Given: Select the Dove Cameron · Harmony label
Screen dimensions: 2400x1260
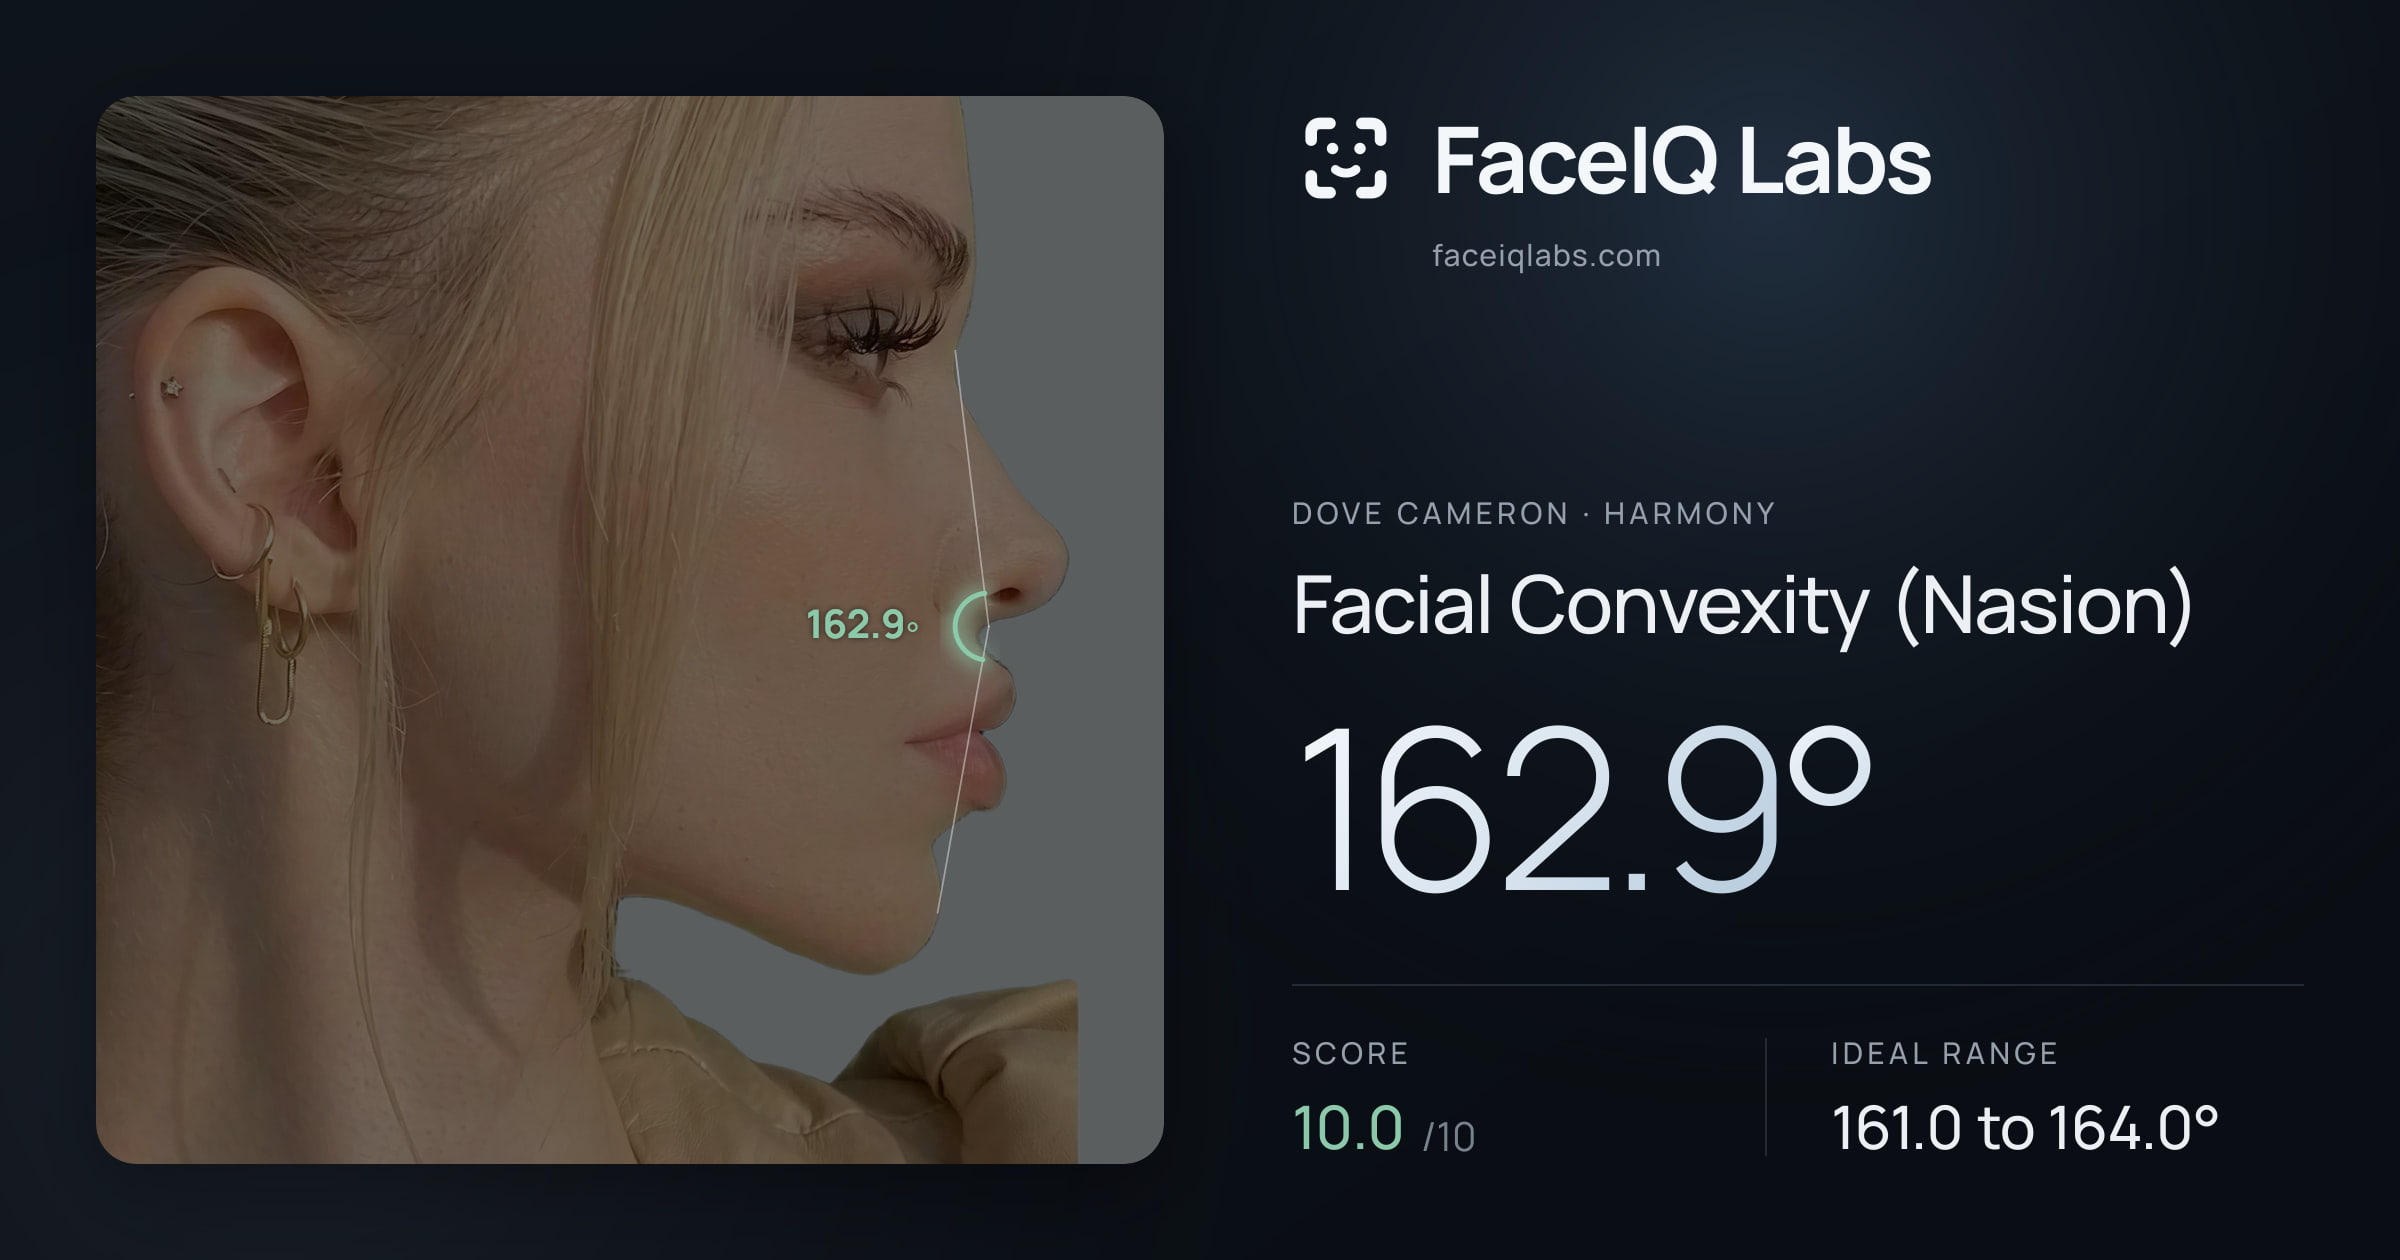Looking at the screenshot, I should coord(1533,514).
